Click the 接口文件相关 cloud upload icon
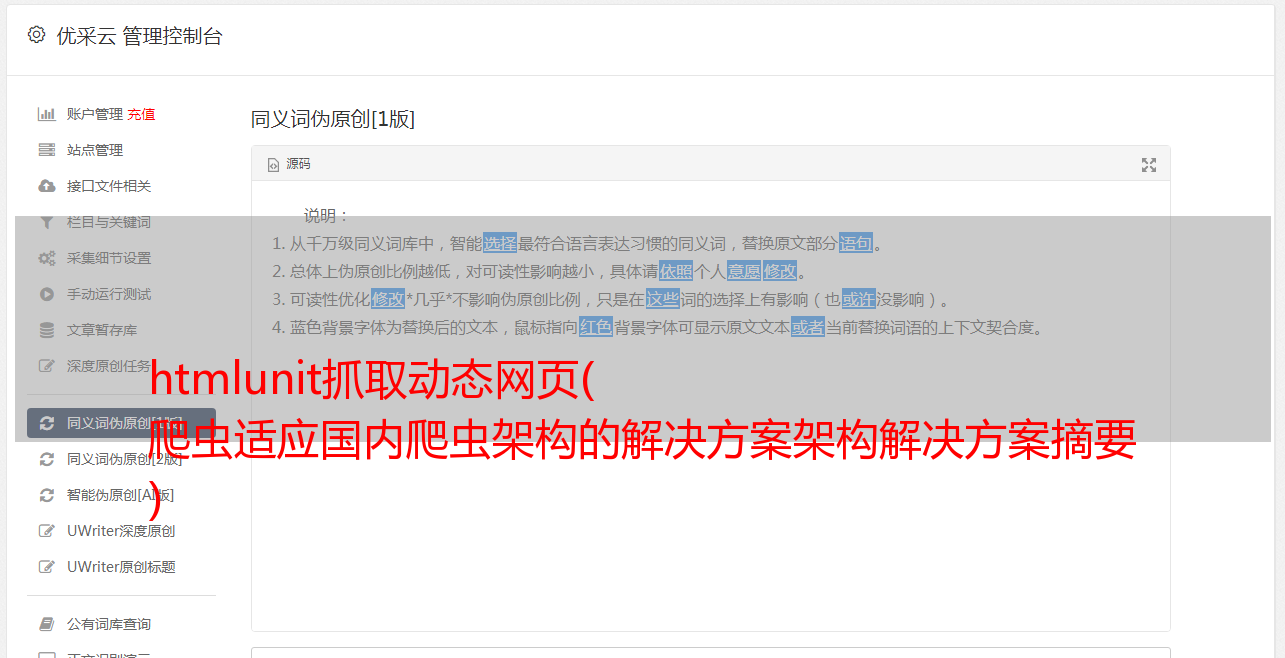The height and width of the screenshot is (658, 1285). tap(46, 186)
